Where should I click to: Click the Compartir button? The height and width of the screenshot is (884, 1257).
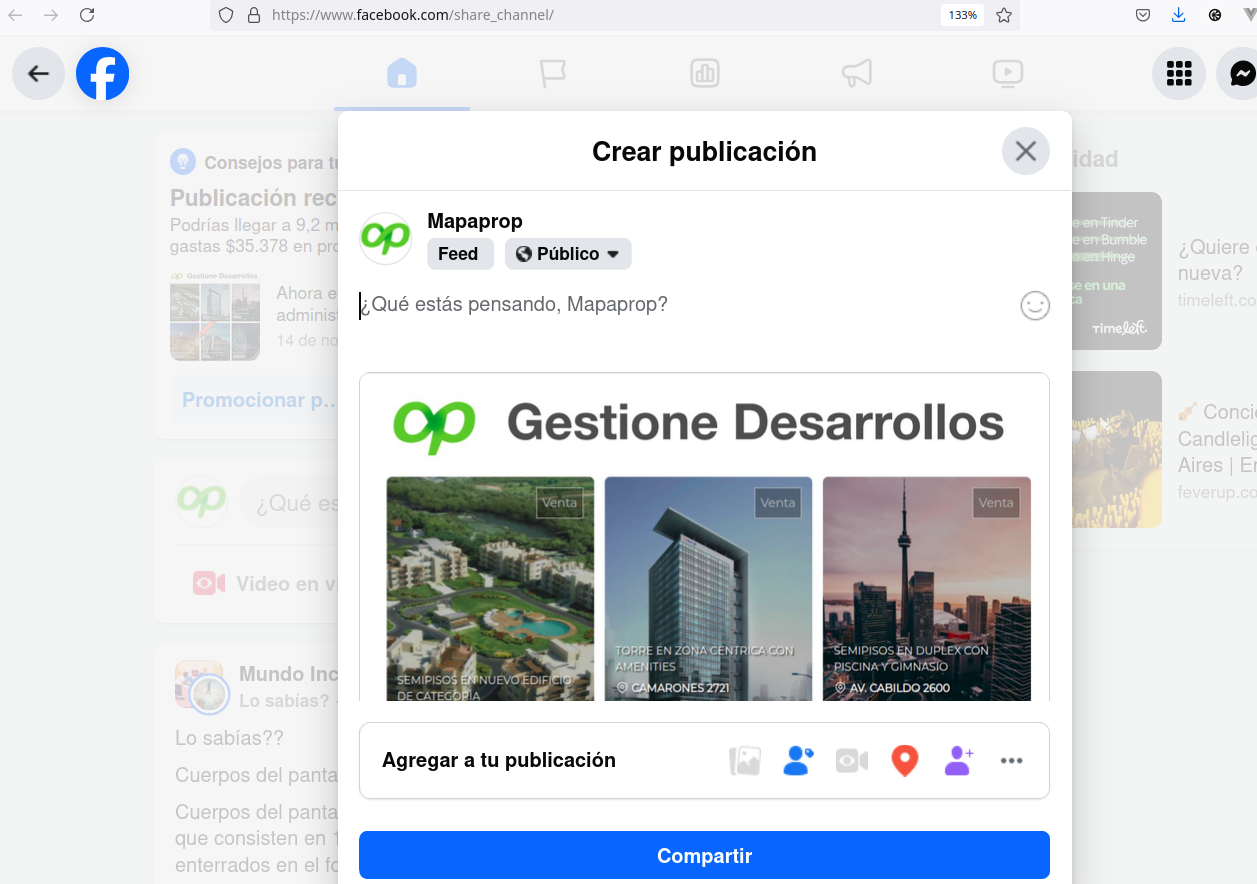(704, 855)
